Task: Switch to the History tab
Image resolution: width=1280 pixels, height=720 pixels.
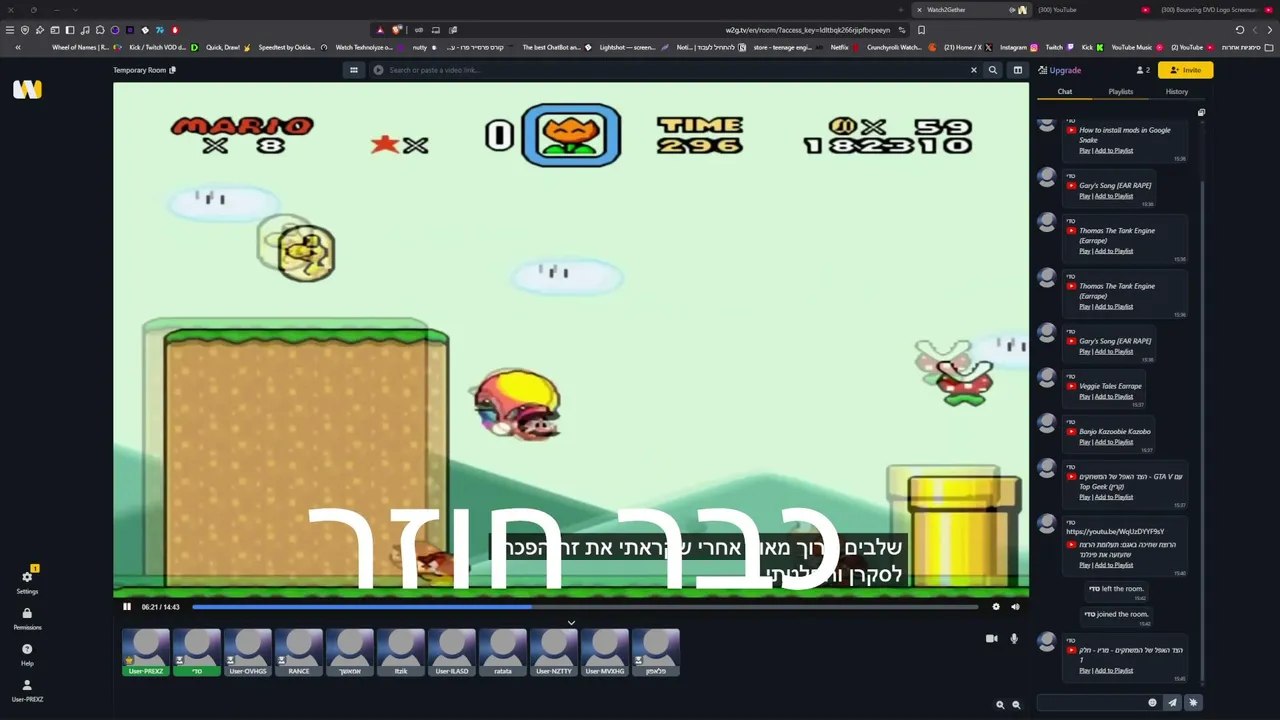Action: [x=1177, y=92]
